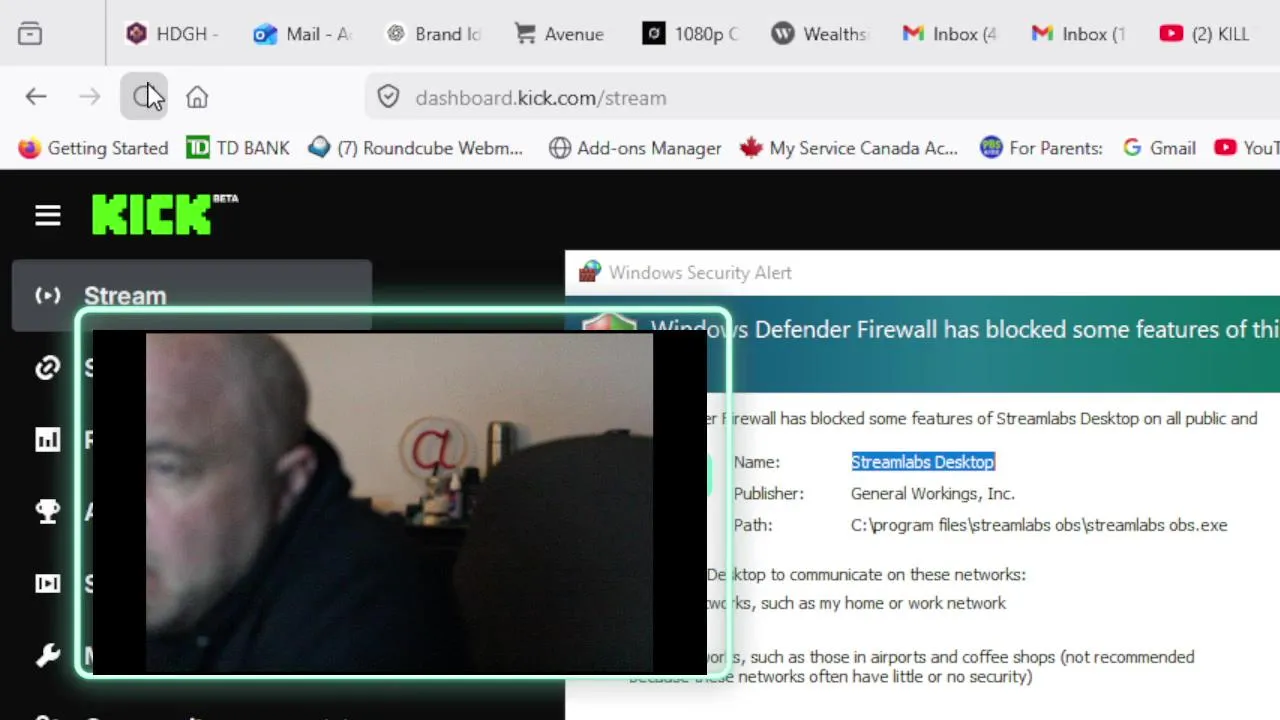Viewport: 1280px width, 720px height.
Task: Click the Kick logo
Action: pyautogui.click(x=165, y=214)
